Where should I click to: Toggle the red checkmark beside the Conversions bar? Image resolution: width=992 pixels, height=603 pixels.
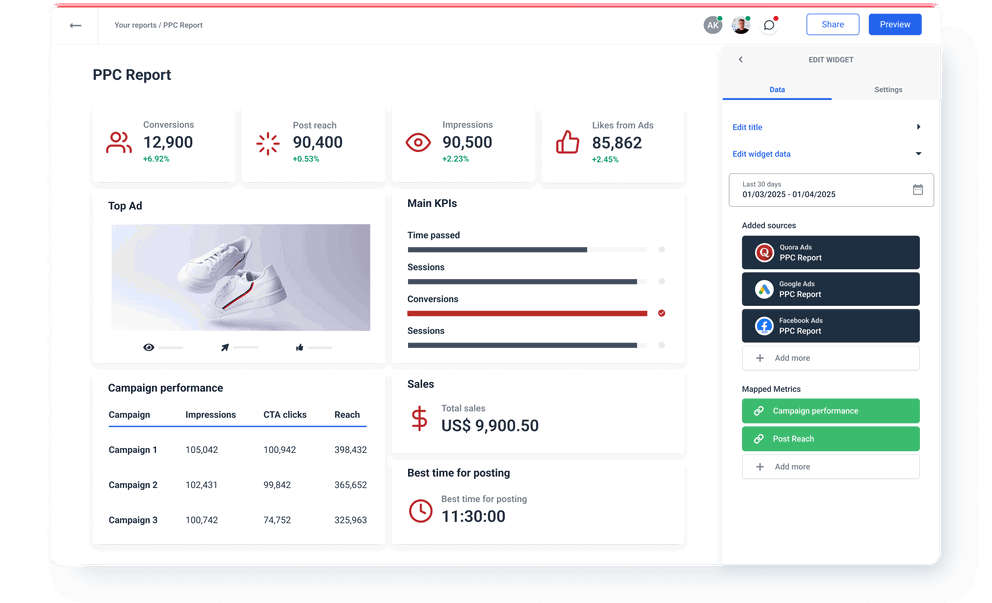661,313
